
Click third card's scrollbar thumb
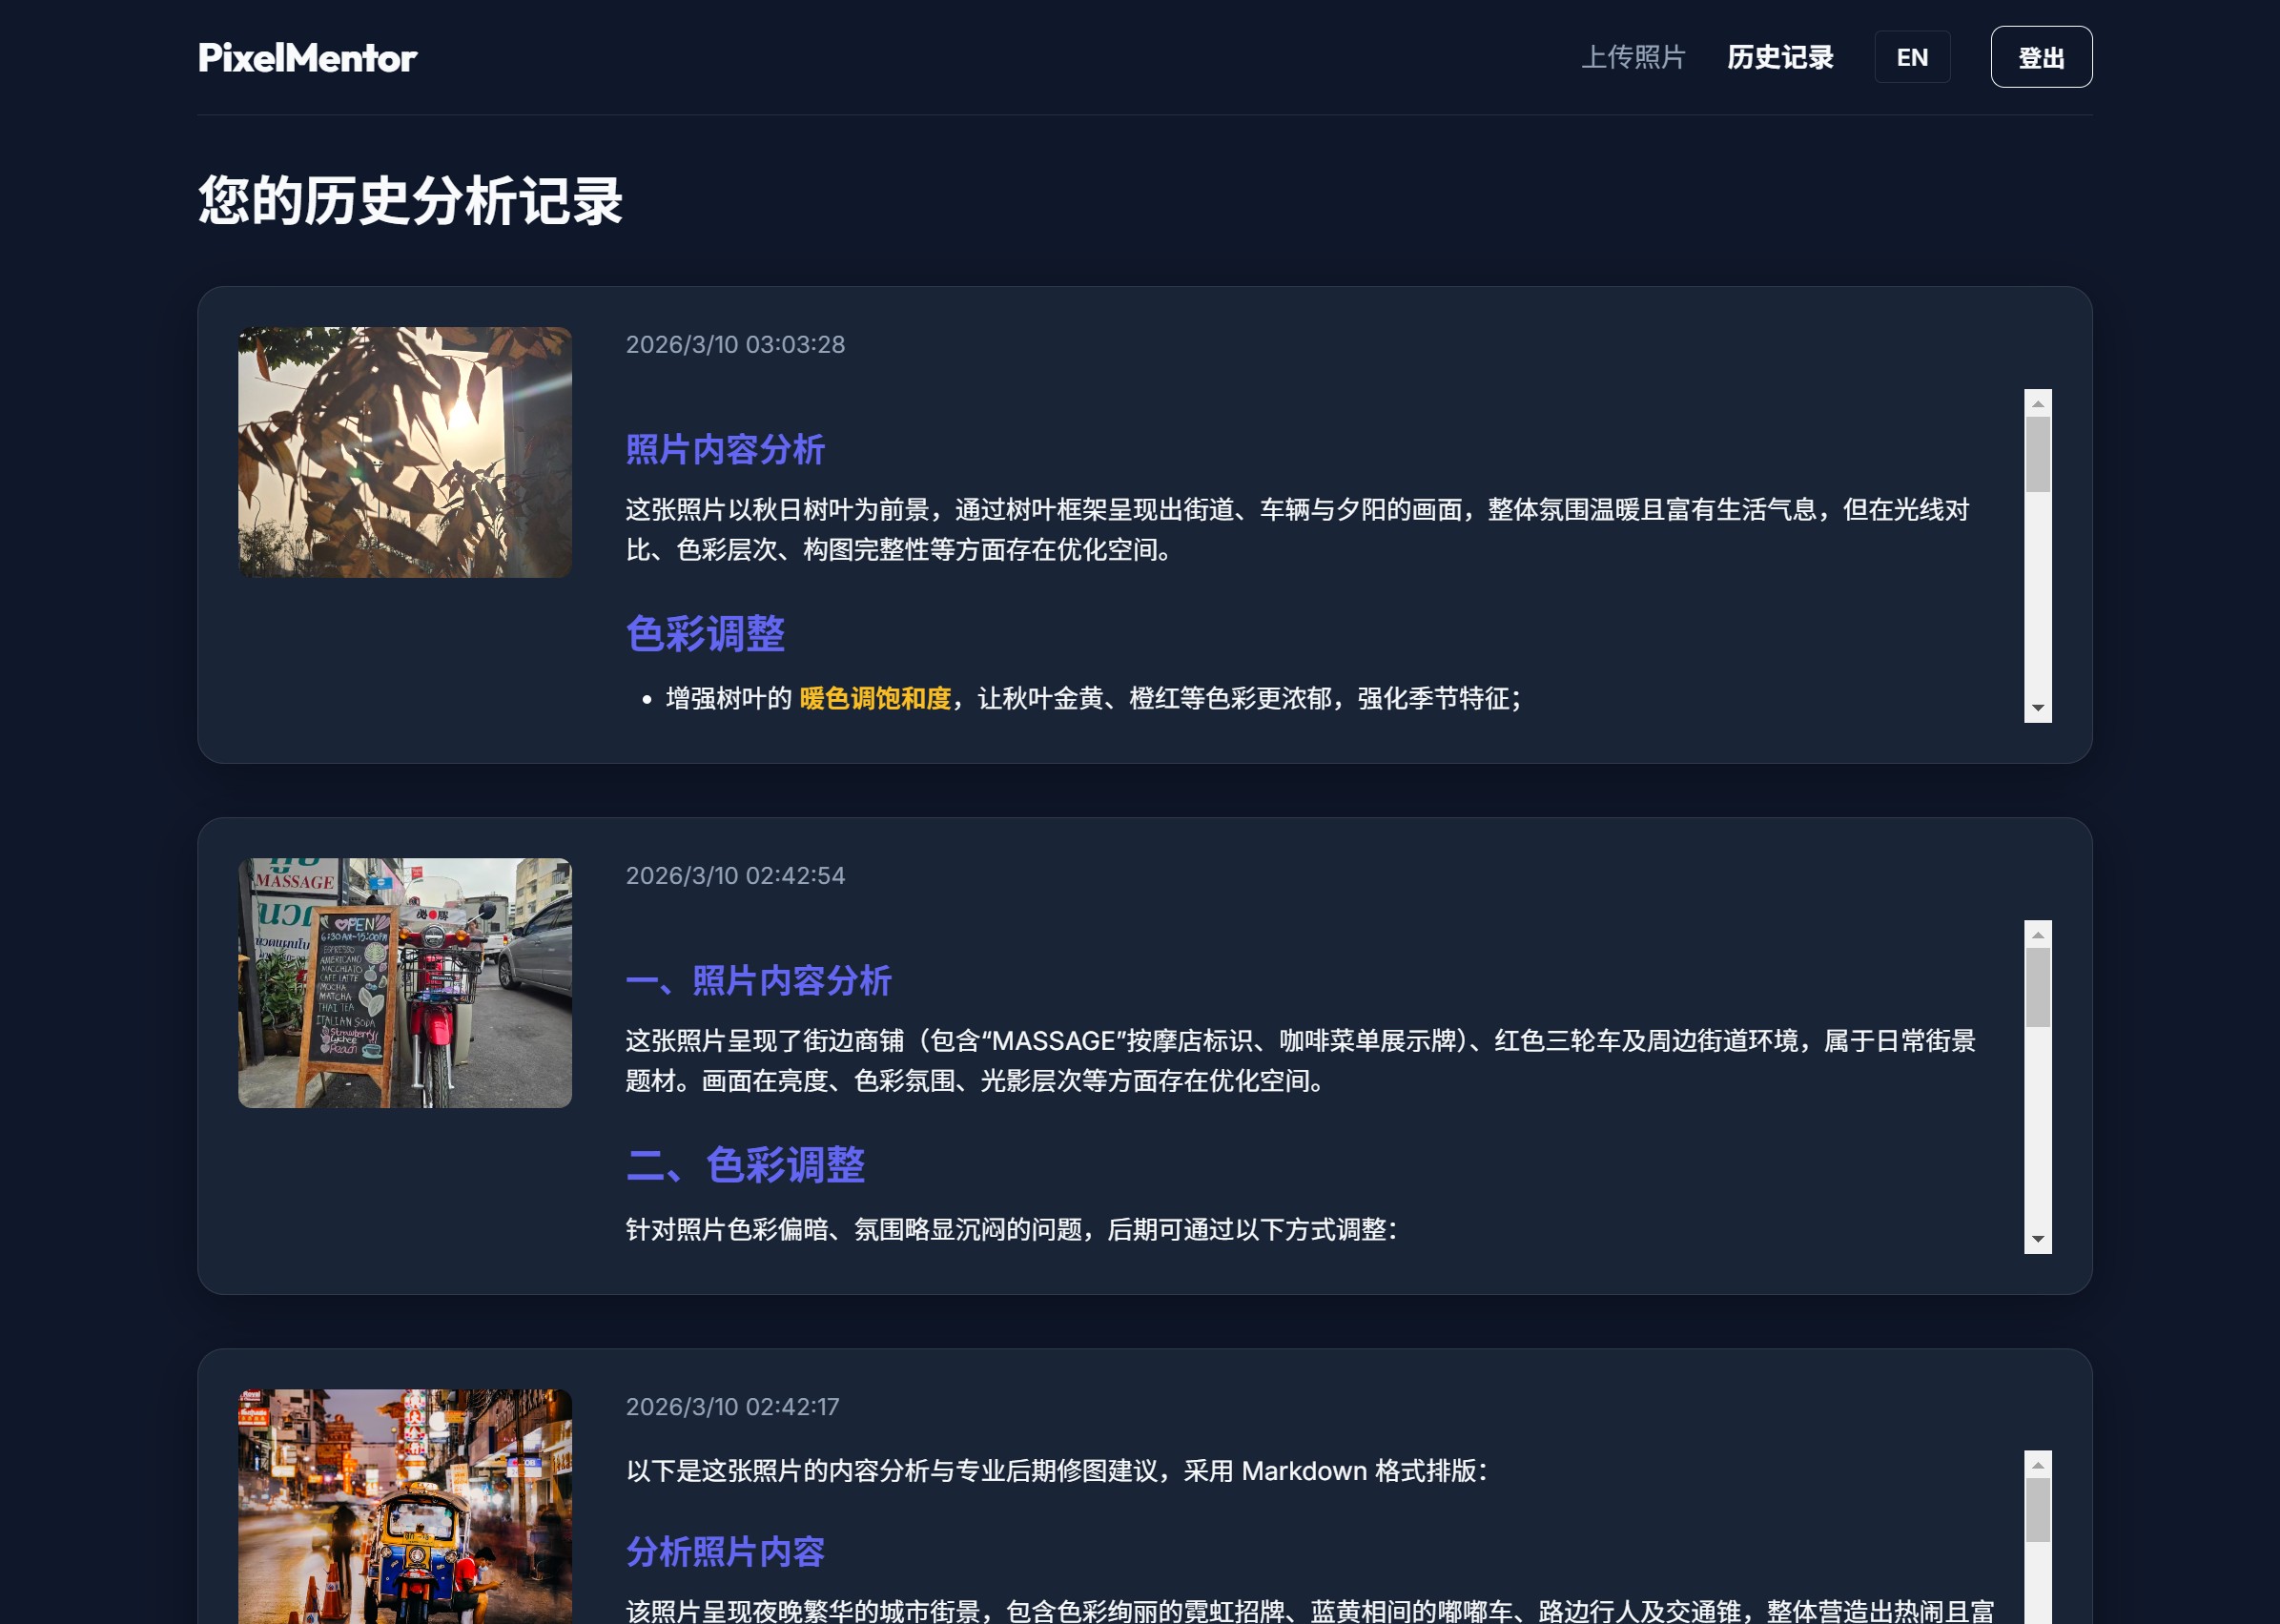tap(2037, 1510)
